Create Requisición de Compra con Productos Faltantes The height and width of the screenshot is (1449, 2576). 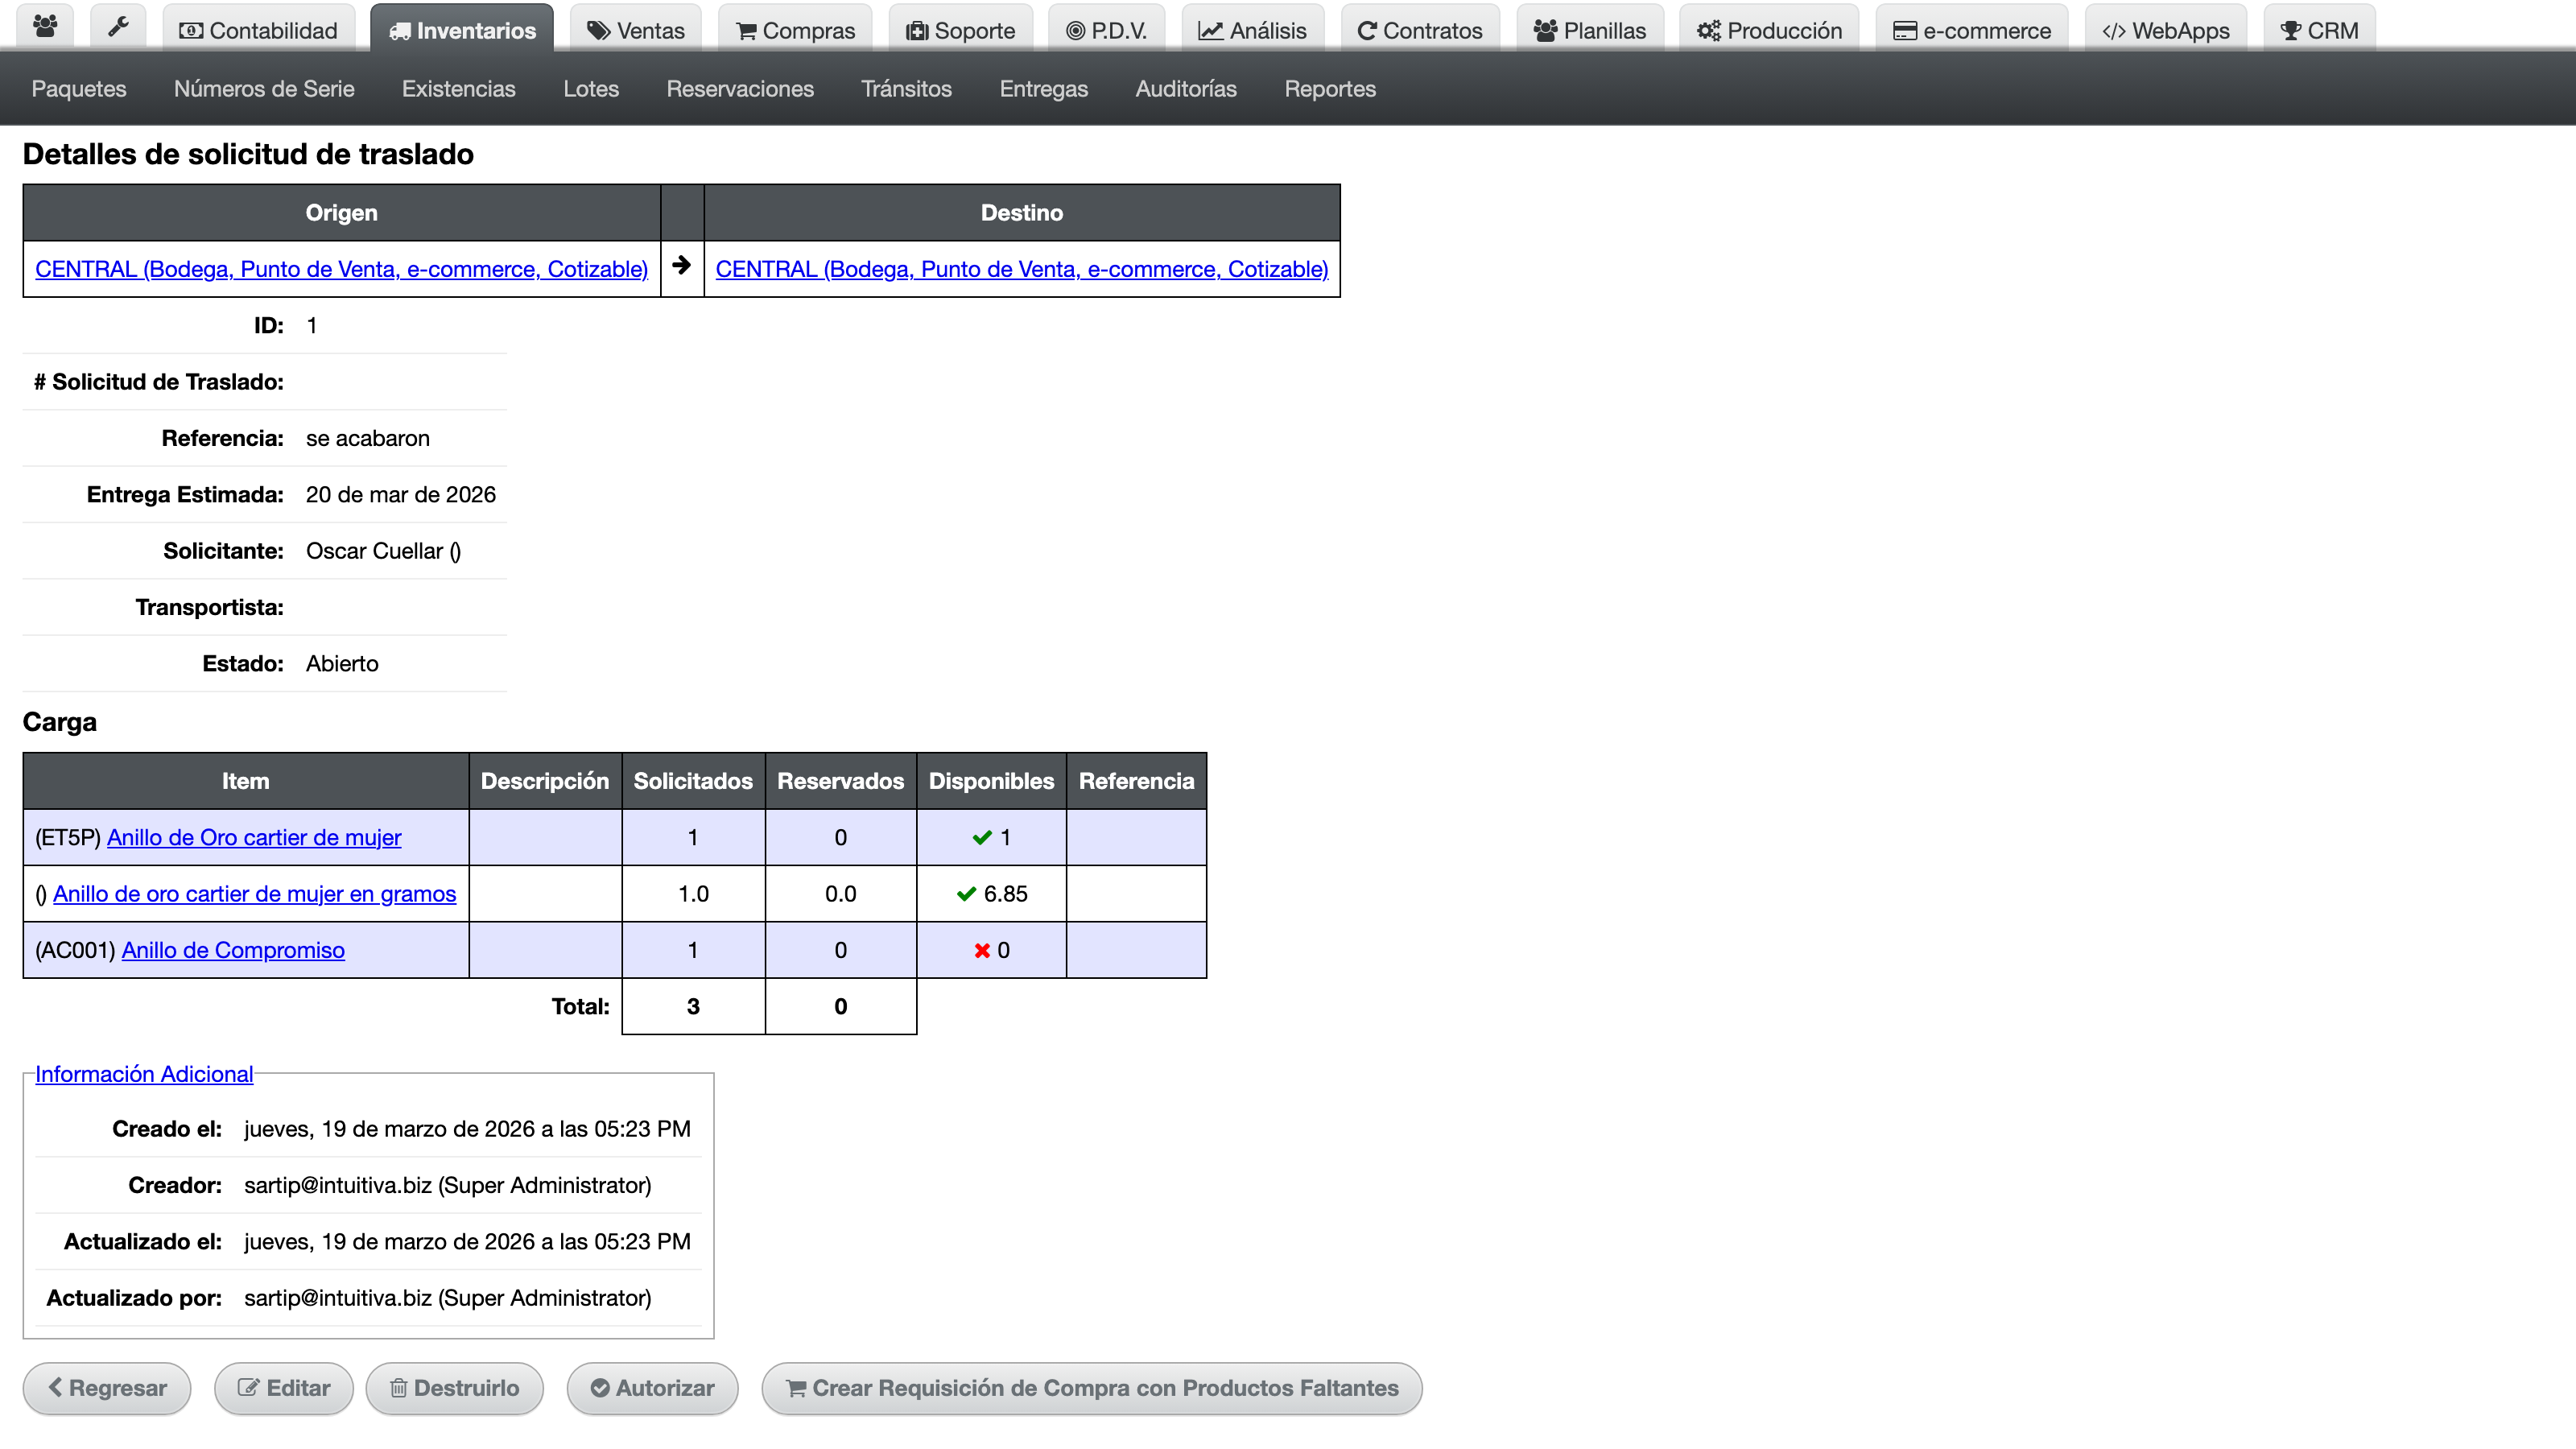pyautogui.click(x=1092, y=1388)
